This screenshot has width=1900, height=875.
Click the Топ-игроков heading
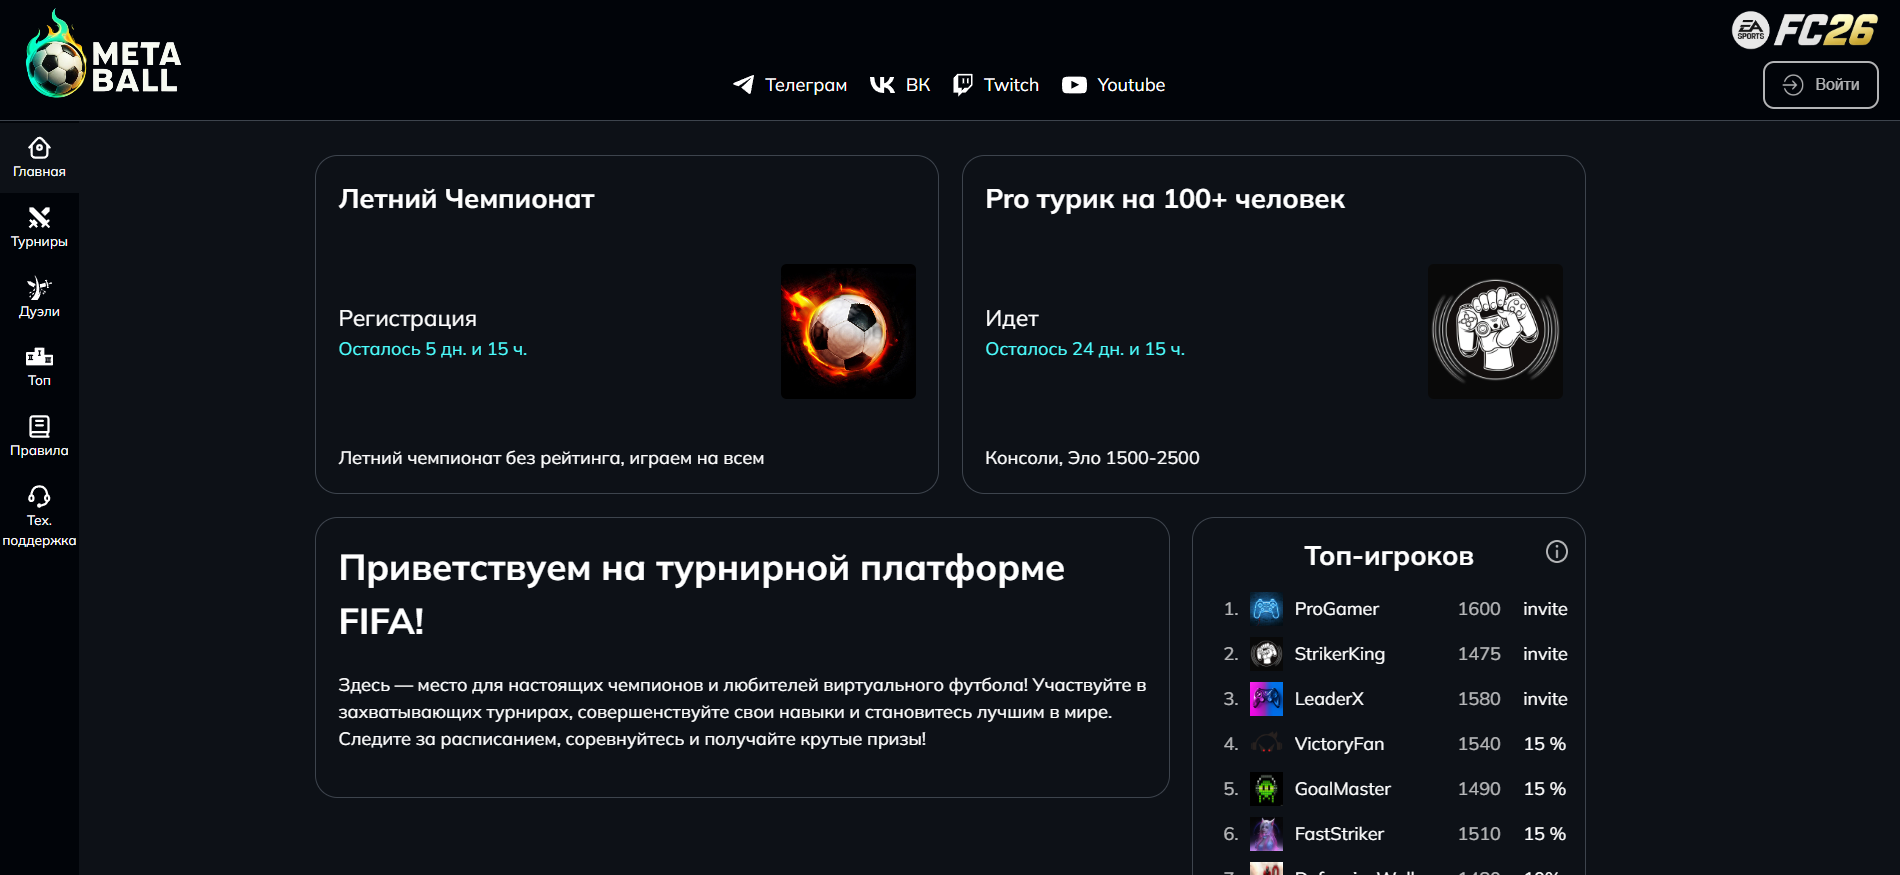point(1389,556)
